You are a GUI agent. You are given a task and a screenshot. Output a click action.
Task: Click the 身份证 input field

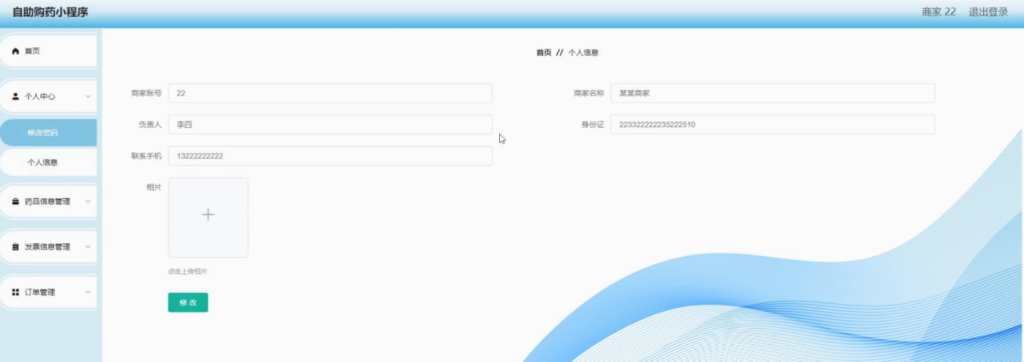tap(773, 125)
